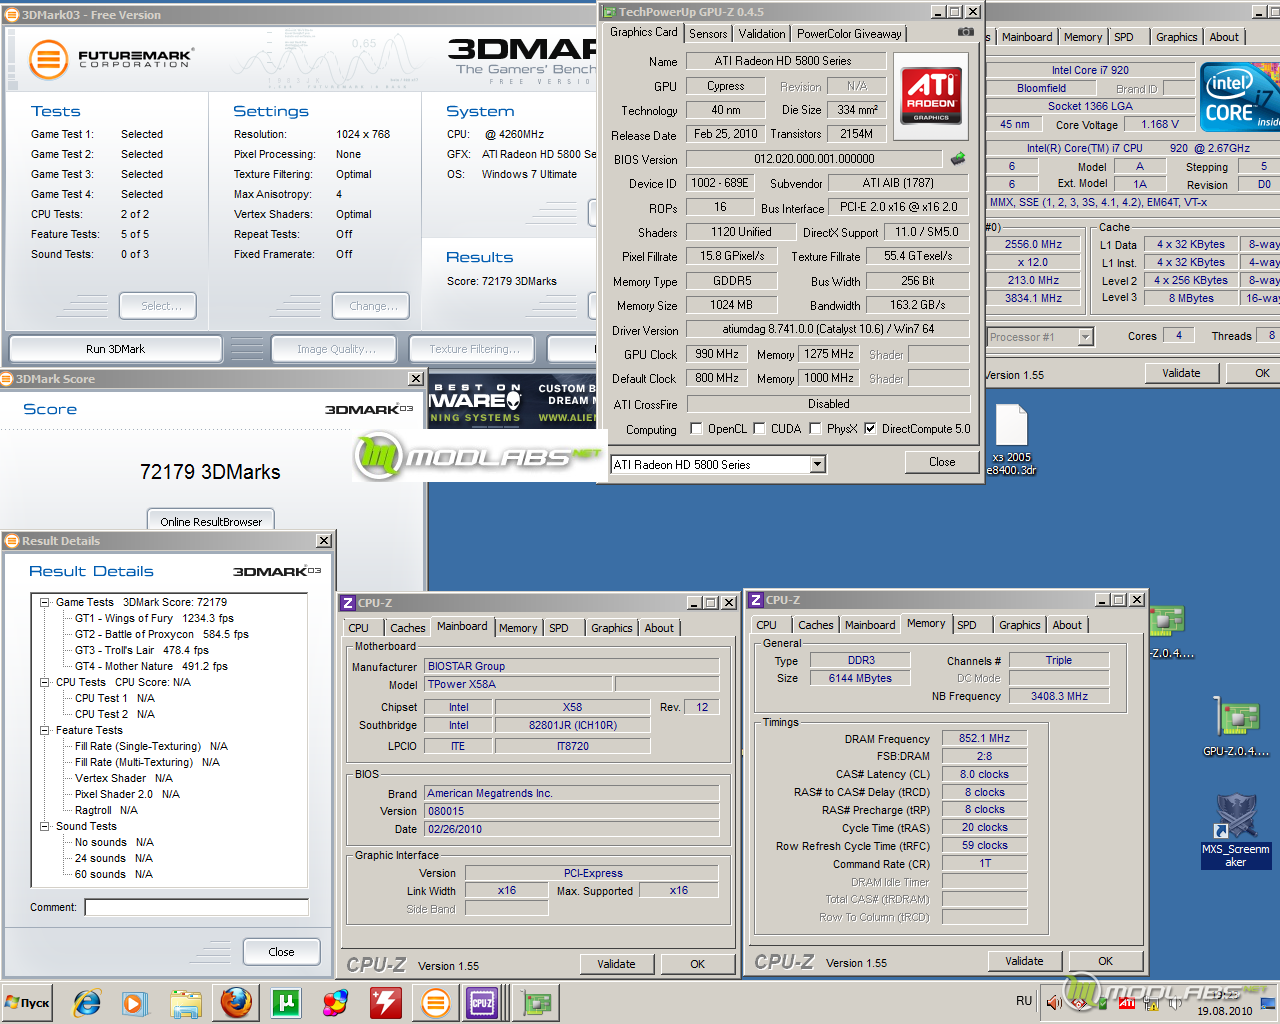Click the DRAM Frequency value 852.1 MHz

click(984, 738)
